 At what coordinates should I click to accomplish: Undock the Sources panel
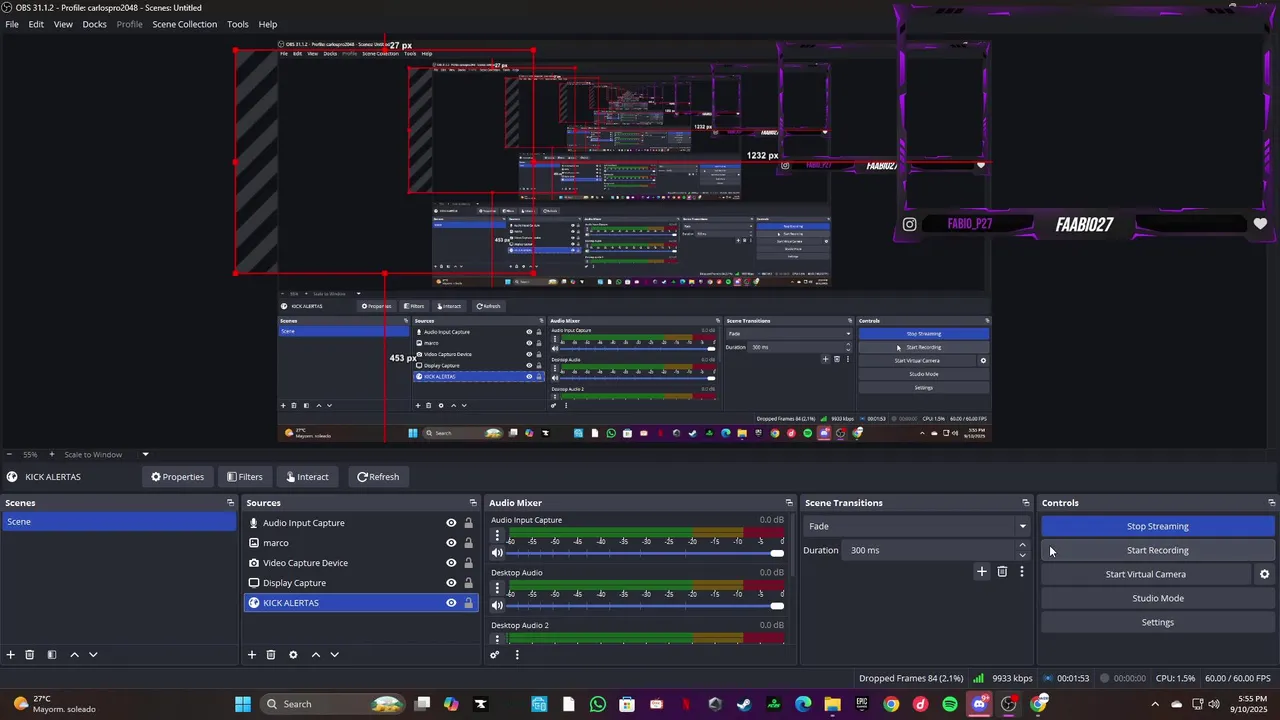coord(473,503)
